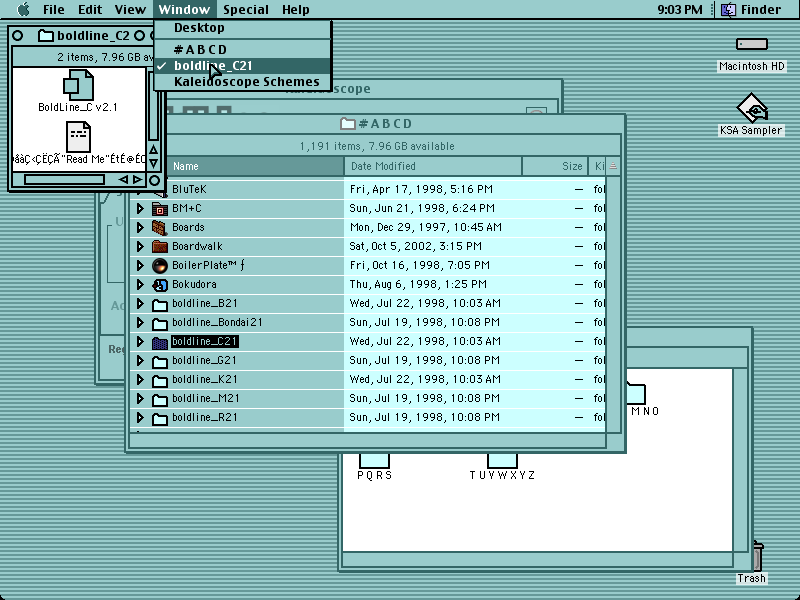Screen dimensions: 800x600
Task: Click scroll down arrow in boldline_C2 window
Action: point(153,163)
